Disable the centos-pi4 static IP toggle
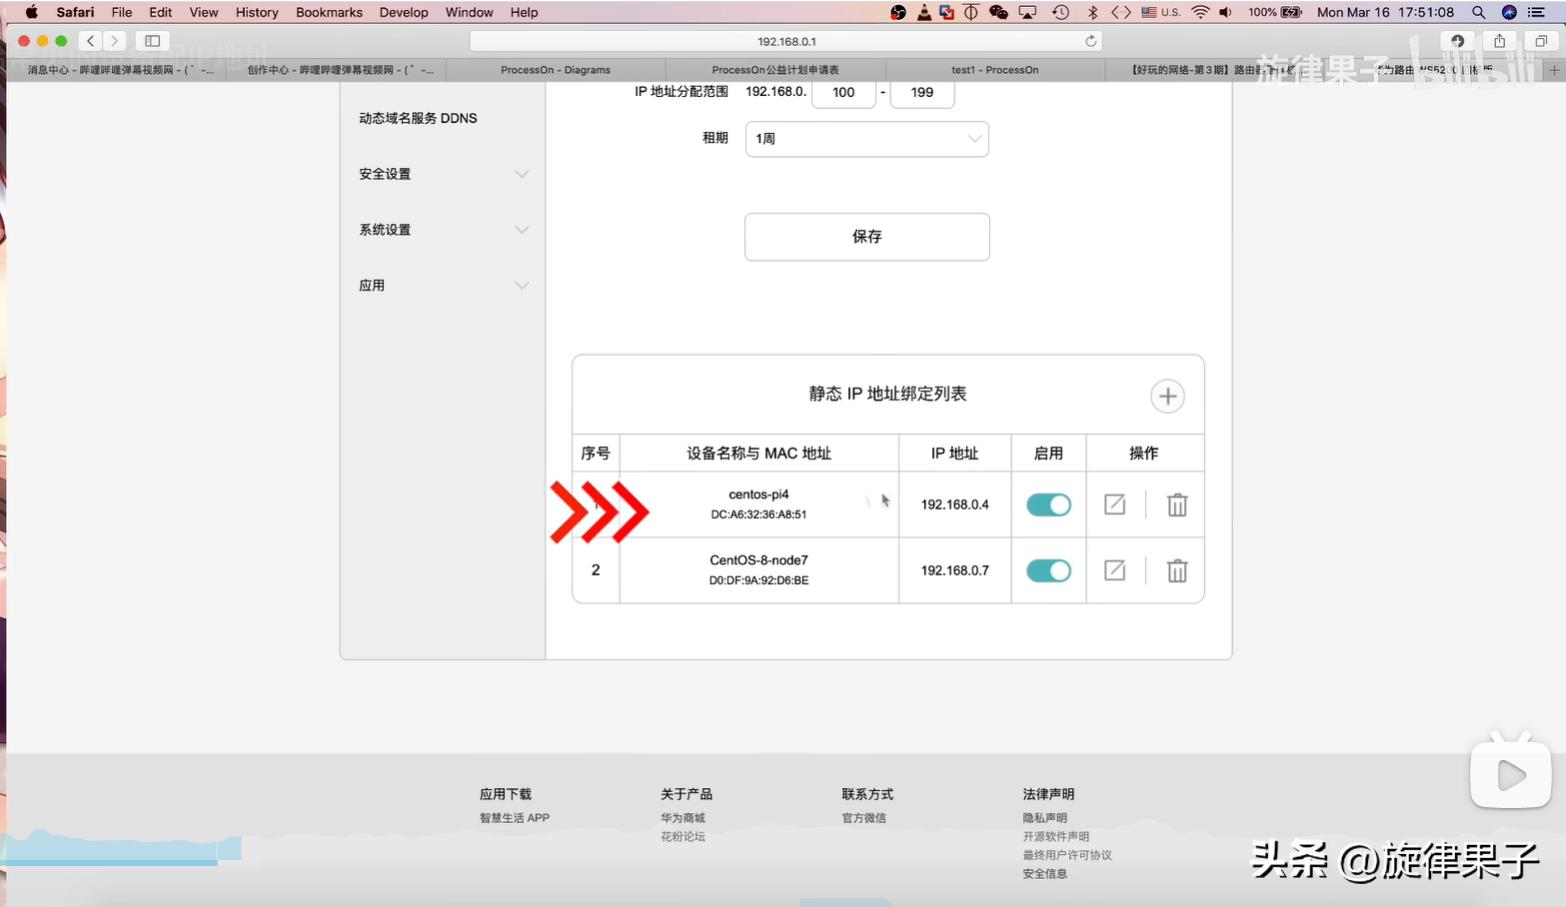This screenshot has width=1566, height=907. [x=1048, y=505]
